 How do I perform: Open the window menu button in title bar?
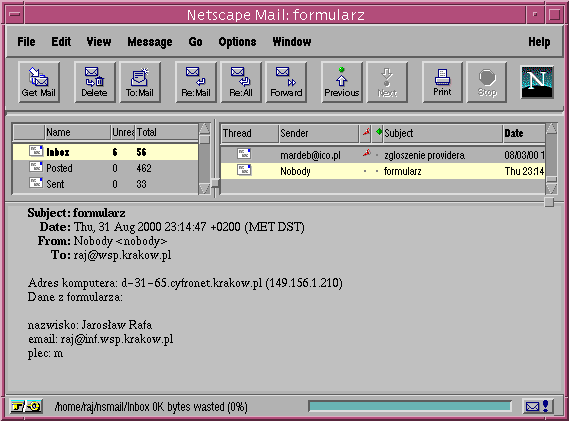point(15,15)
